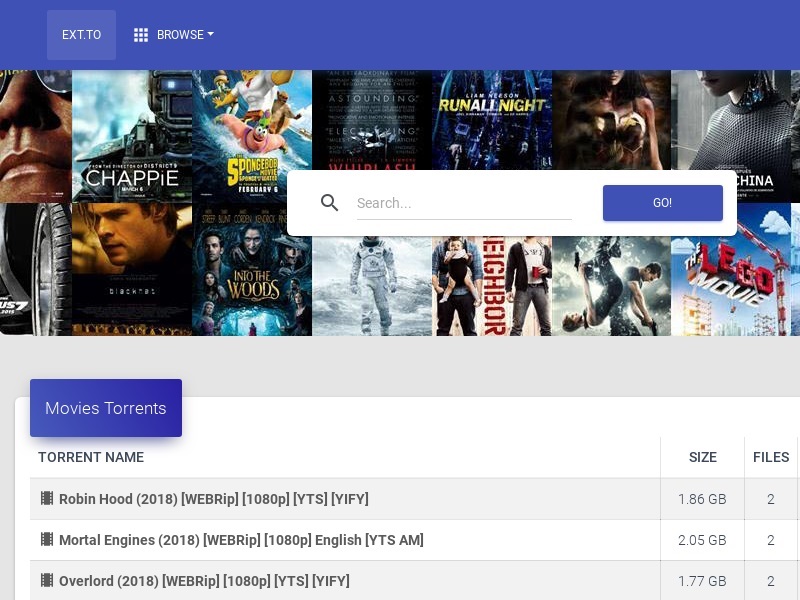This screenshot has height=600, width=800.
Task: Select the 2.05 GB size cell
Action: [x=702, y=540]
